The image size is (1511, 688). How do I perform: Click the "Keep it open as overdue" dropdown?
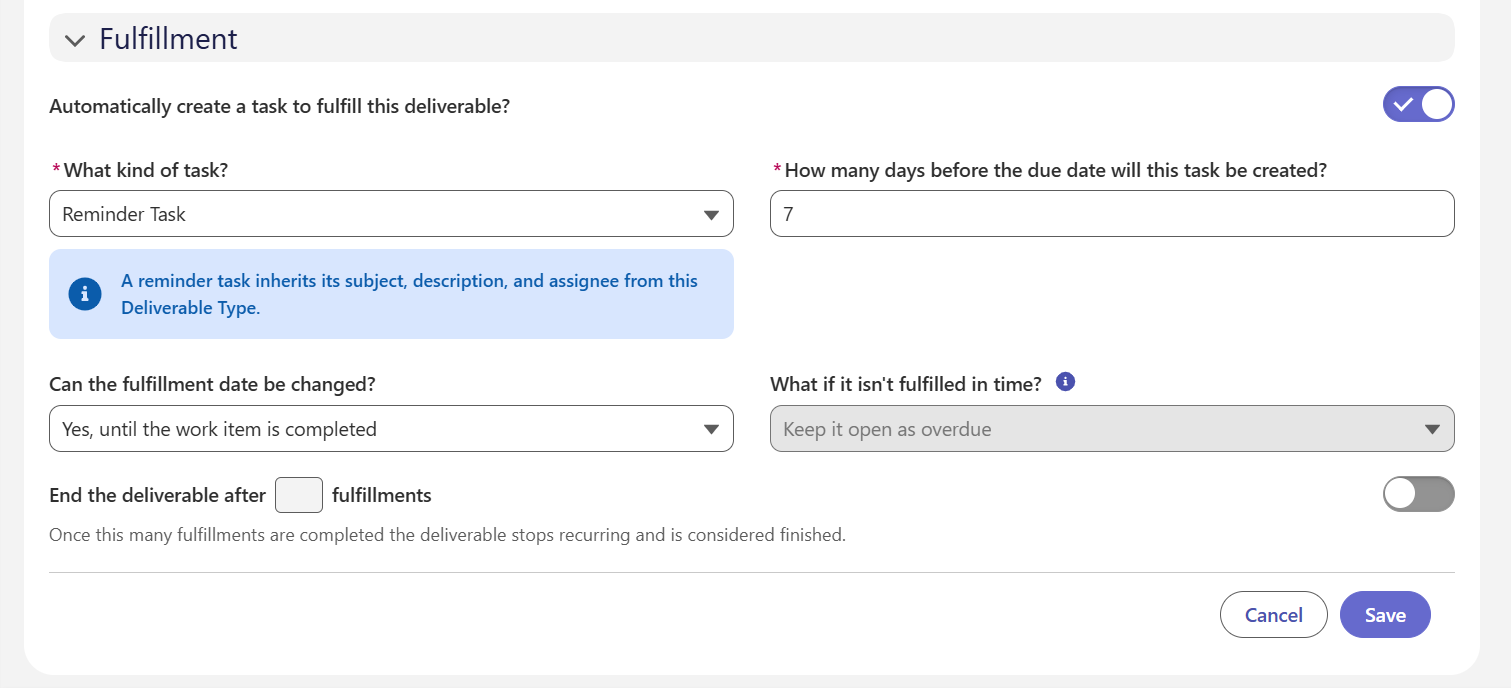tap(1112, 429)
